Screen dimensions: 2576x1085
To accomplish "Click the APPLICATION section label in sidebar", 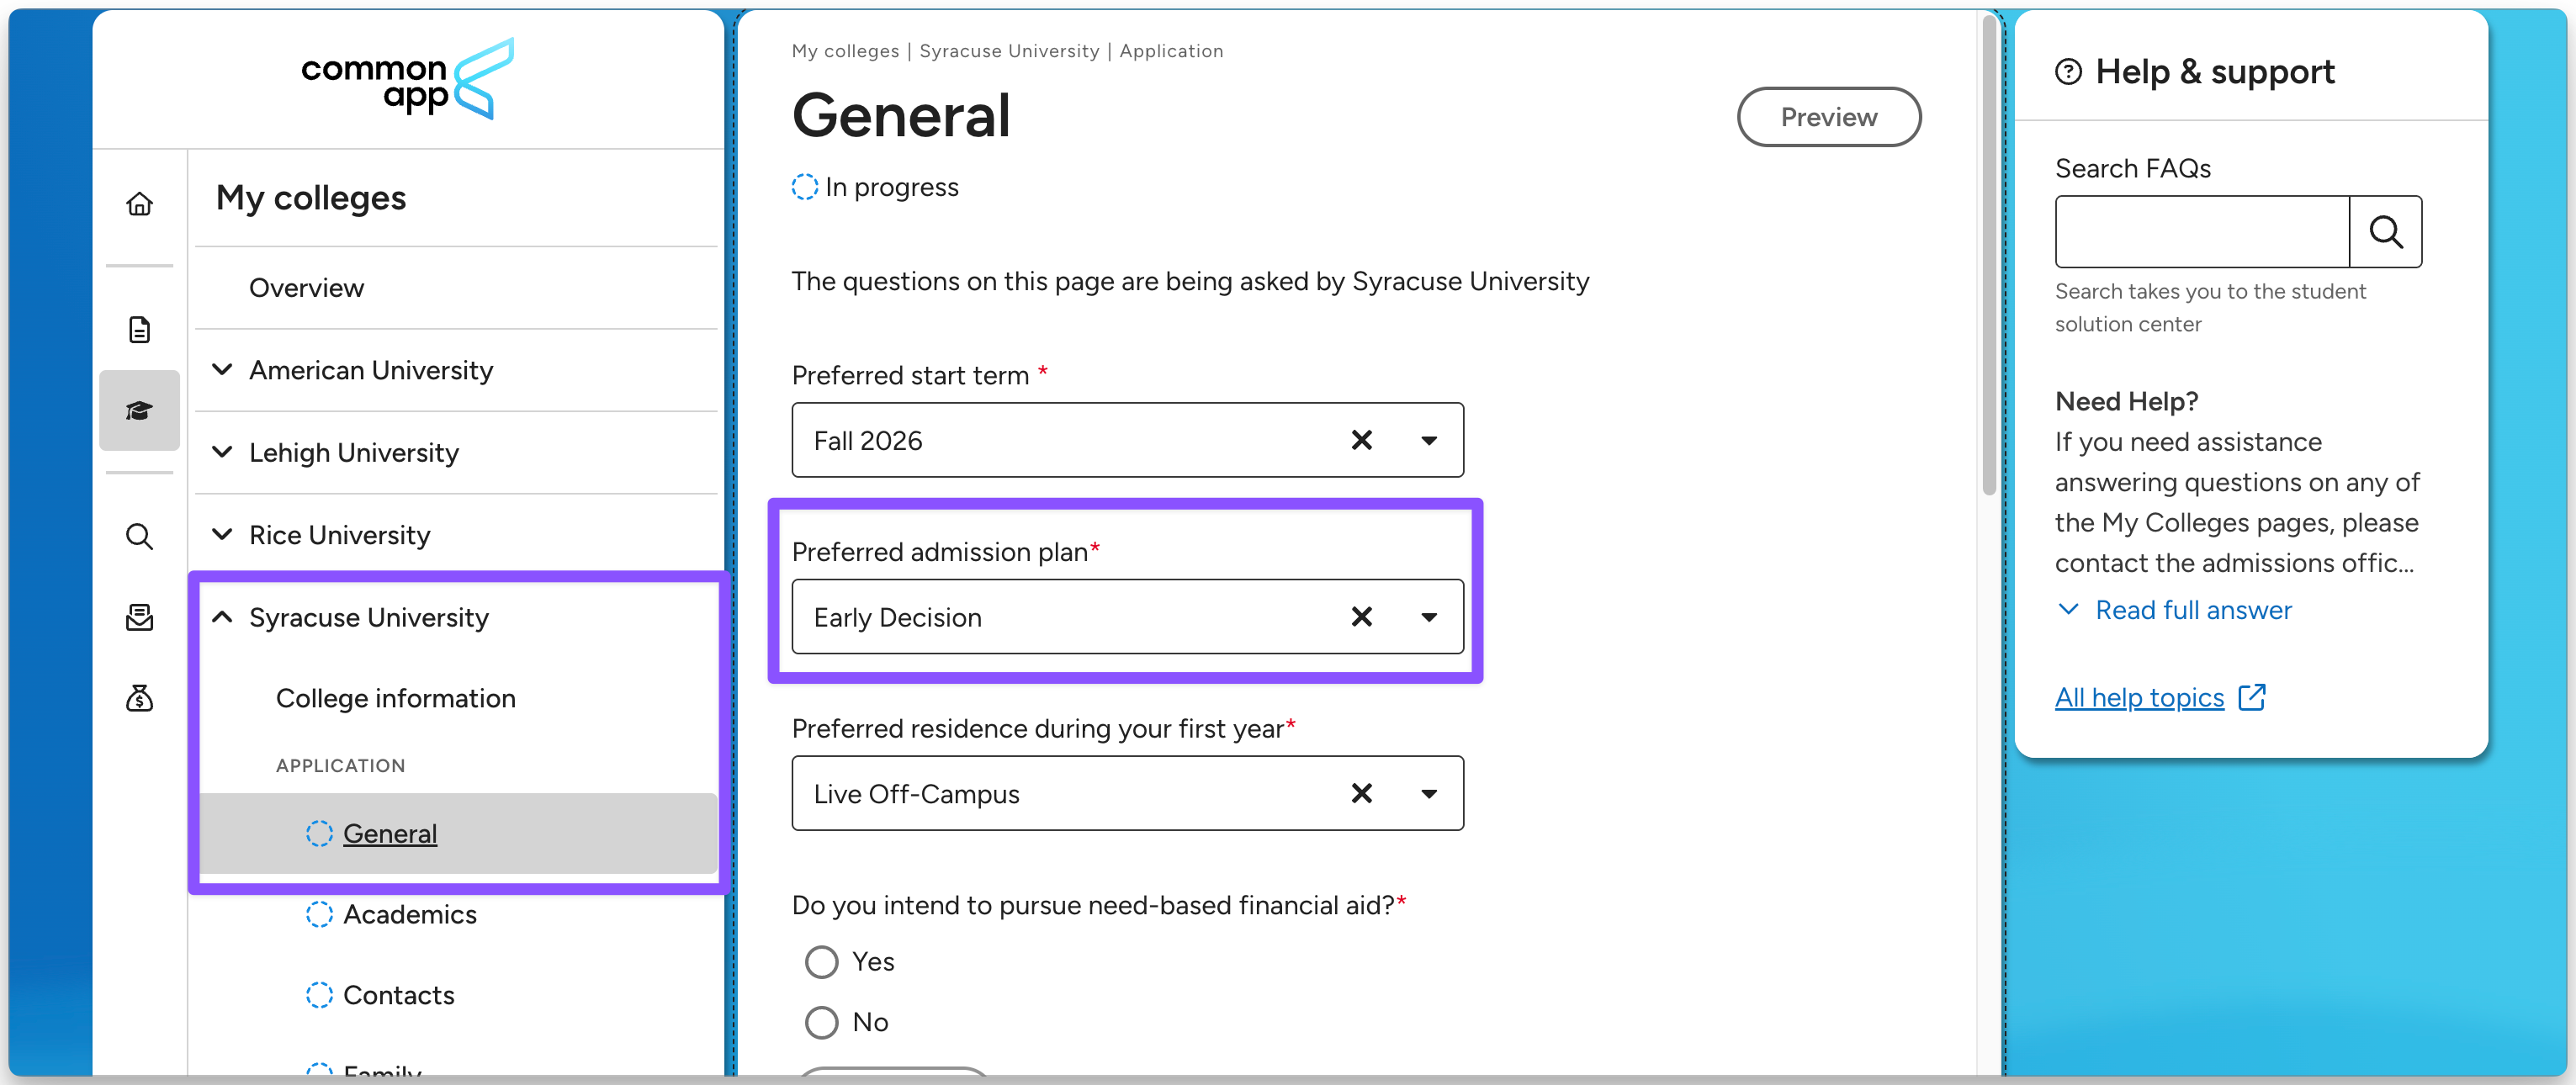I will tap(340, 765).
